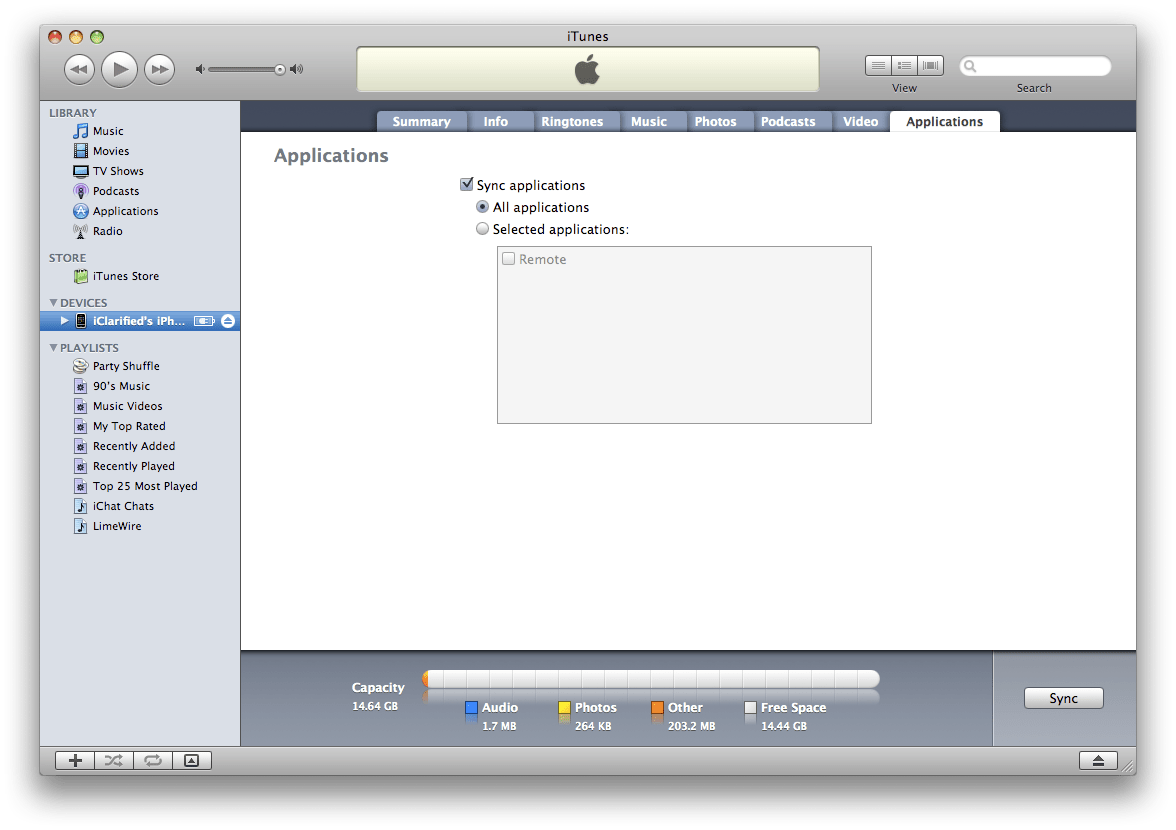Open Radio in the sidebar
Image resolution: width=1176 pixels, height=830 pixels.
point(107,231)
